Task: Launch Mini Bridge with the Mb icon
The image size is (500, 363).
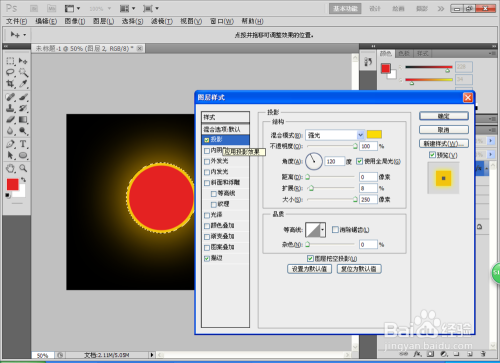Action: 51,8
